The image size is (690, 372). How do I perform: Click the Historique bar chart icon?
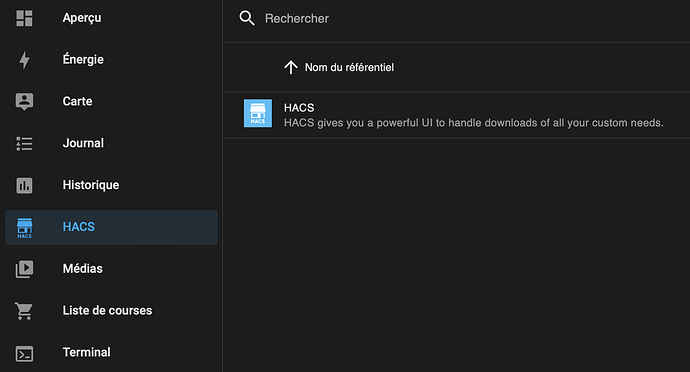[24, 185]
